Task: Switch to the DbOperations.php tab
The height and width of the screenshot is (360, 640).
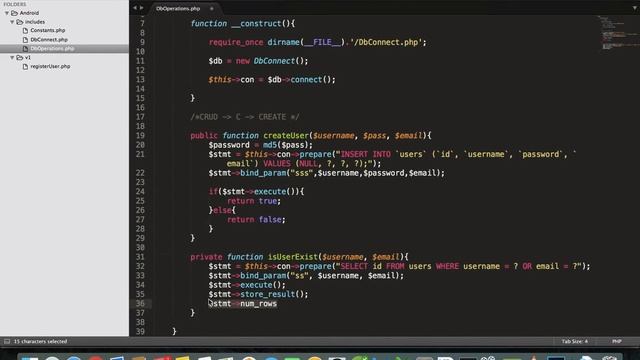Action: 178,9
